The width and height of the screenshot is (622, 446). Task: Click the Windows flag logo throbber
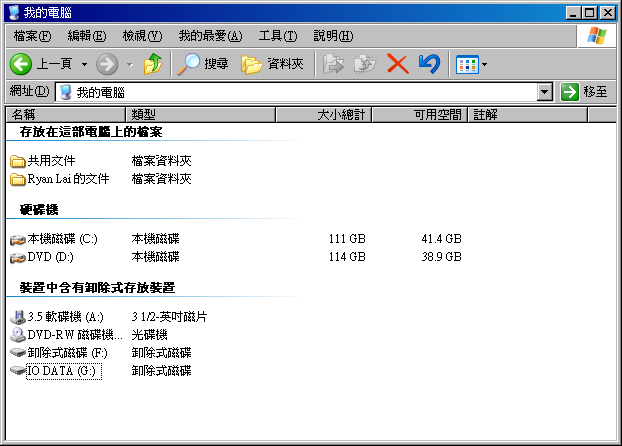pos(597,36)
